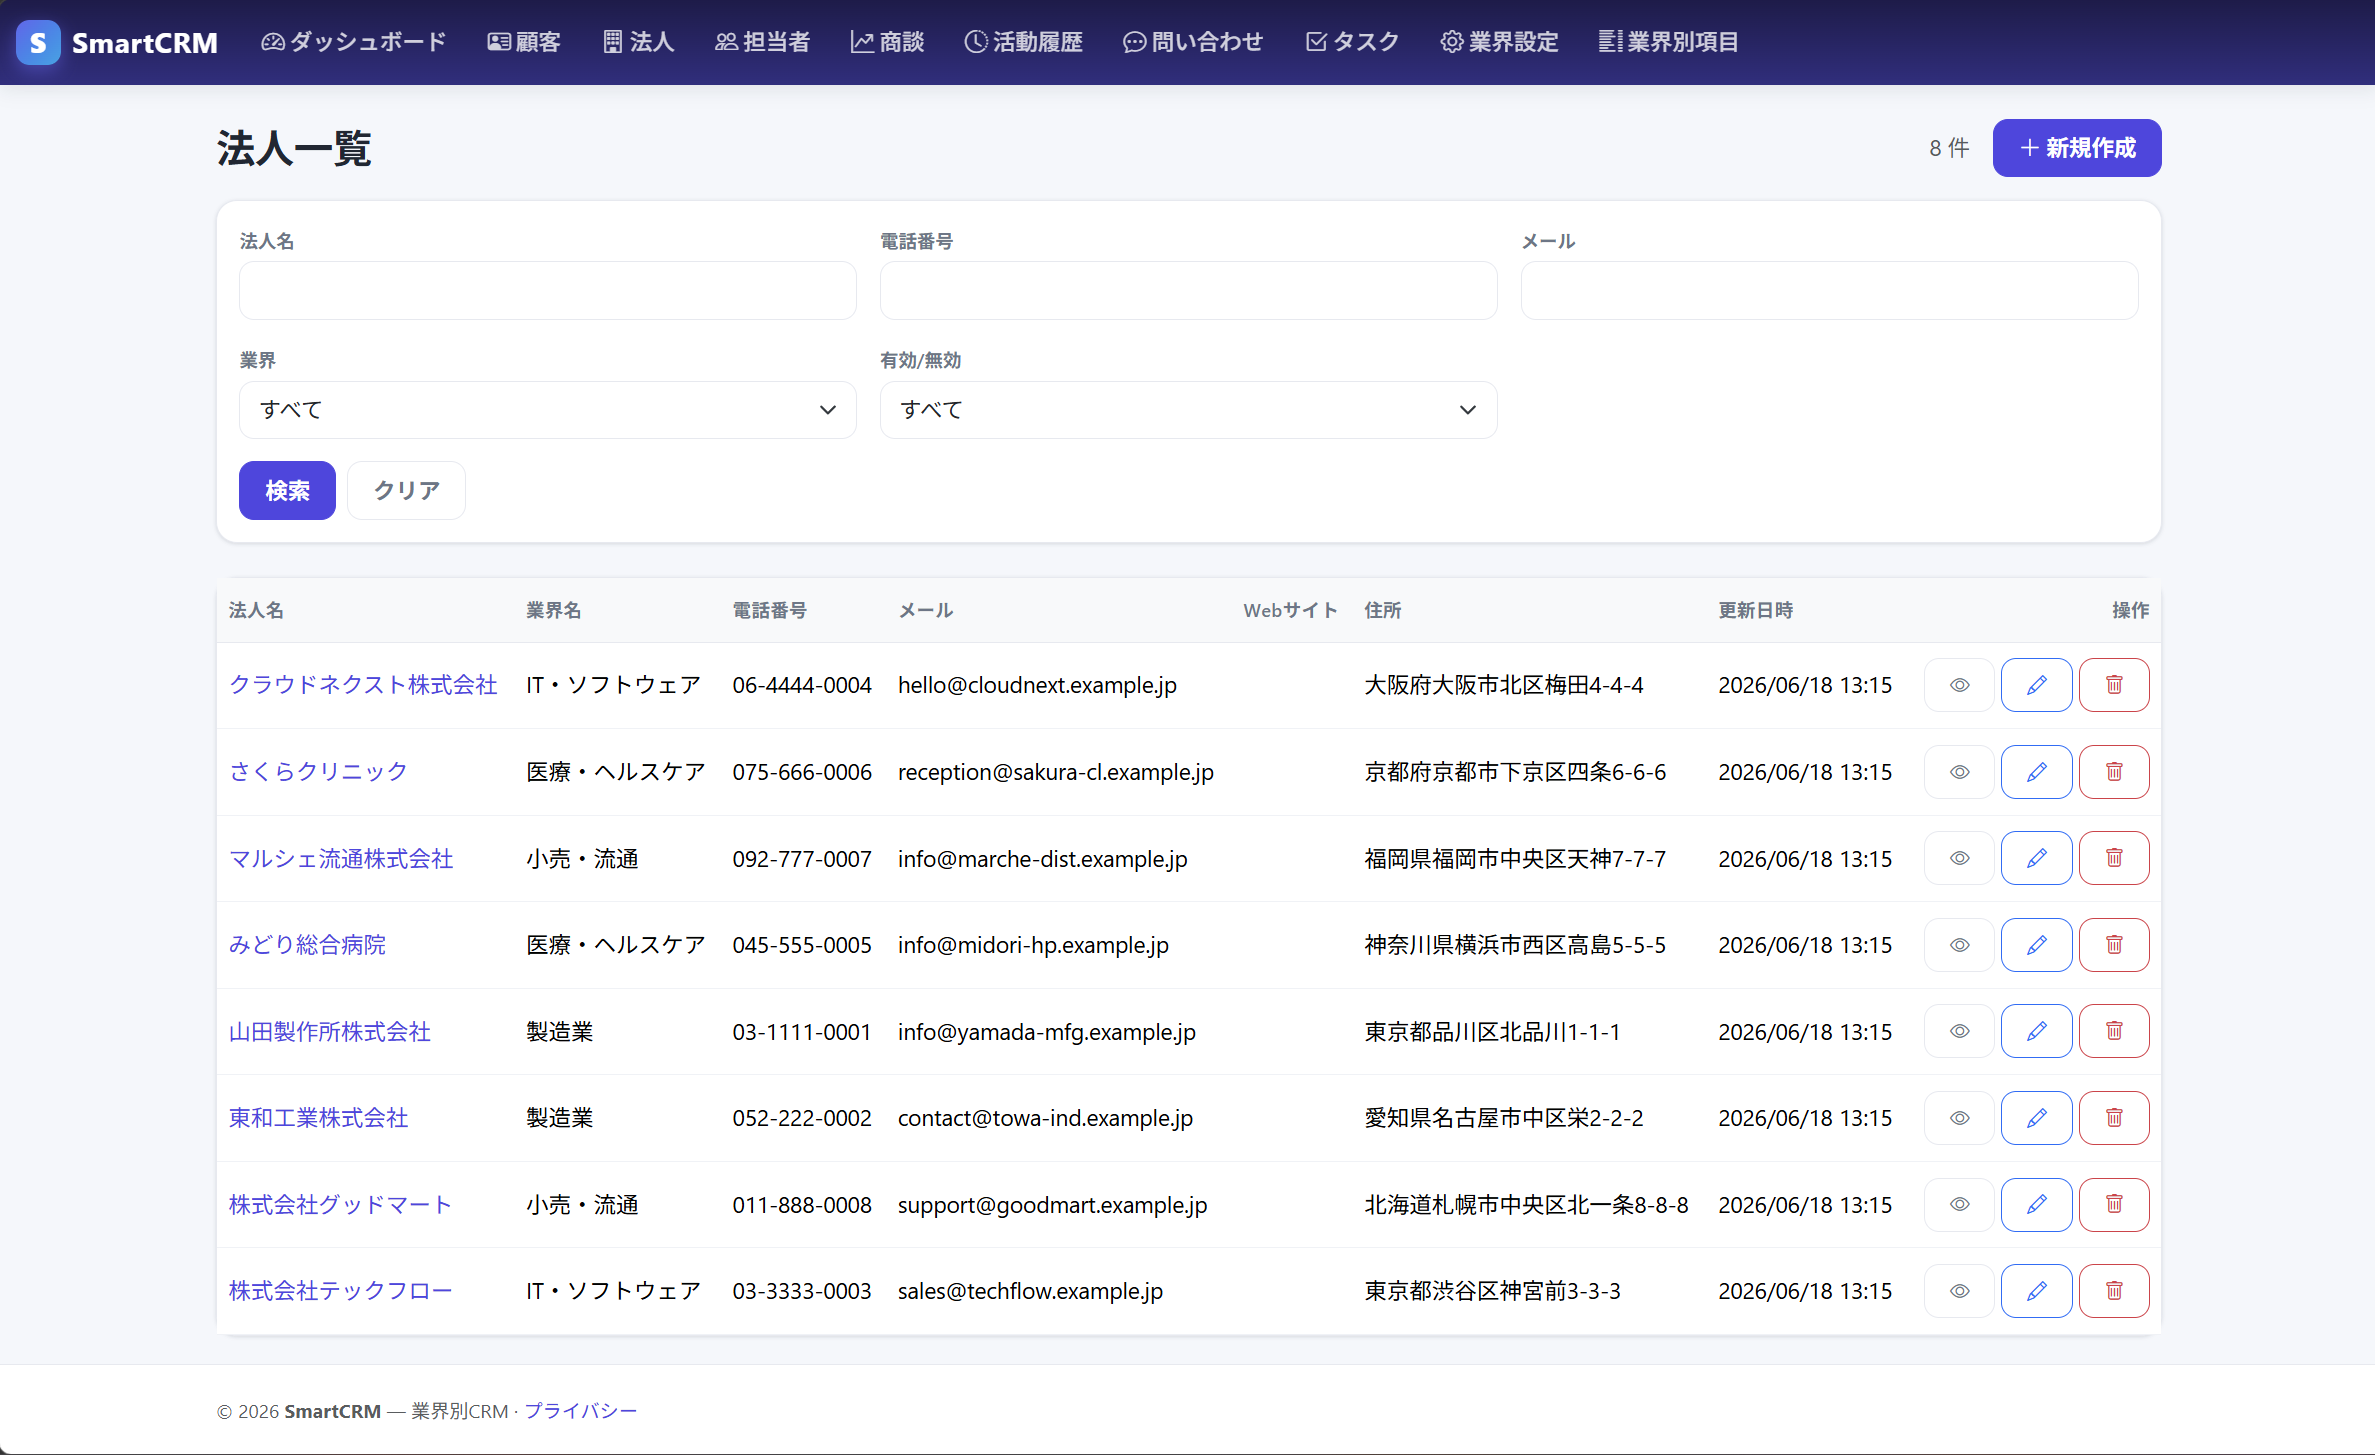Edit クラウドネクスト株式会社 with the pencil icon
The height and width of the screenshot is (1455, 2375).
point(2036,685)
